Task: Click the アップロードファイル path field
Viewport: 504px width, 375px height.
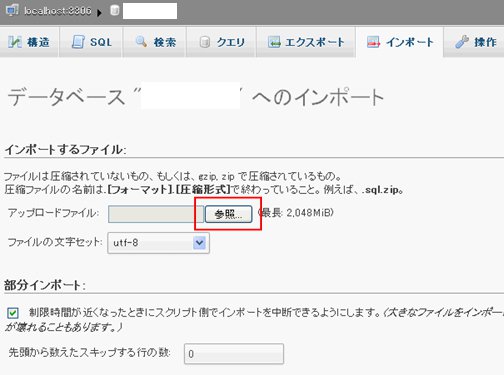Action: 156,214
